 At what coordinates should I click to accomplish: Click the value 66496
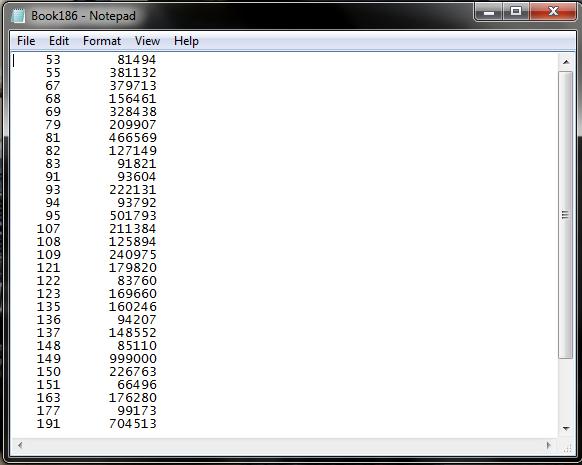(x=137, y=384)
